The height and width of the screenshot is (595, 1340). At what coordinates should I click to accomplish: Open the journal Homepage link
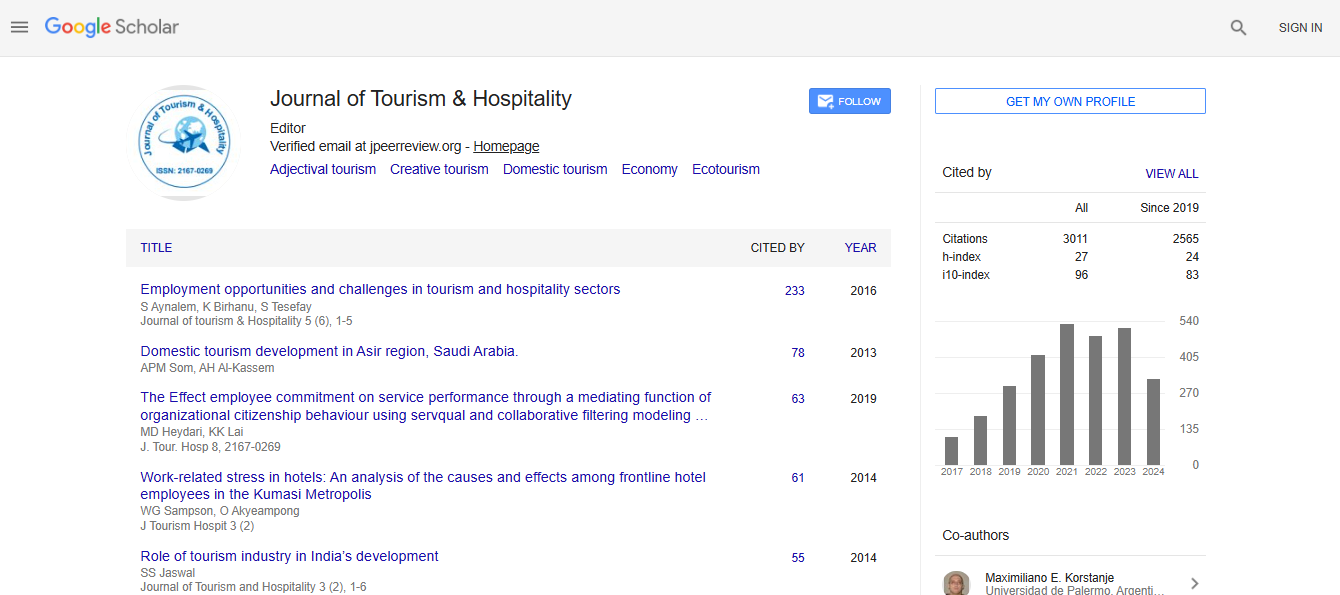506,146
